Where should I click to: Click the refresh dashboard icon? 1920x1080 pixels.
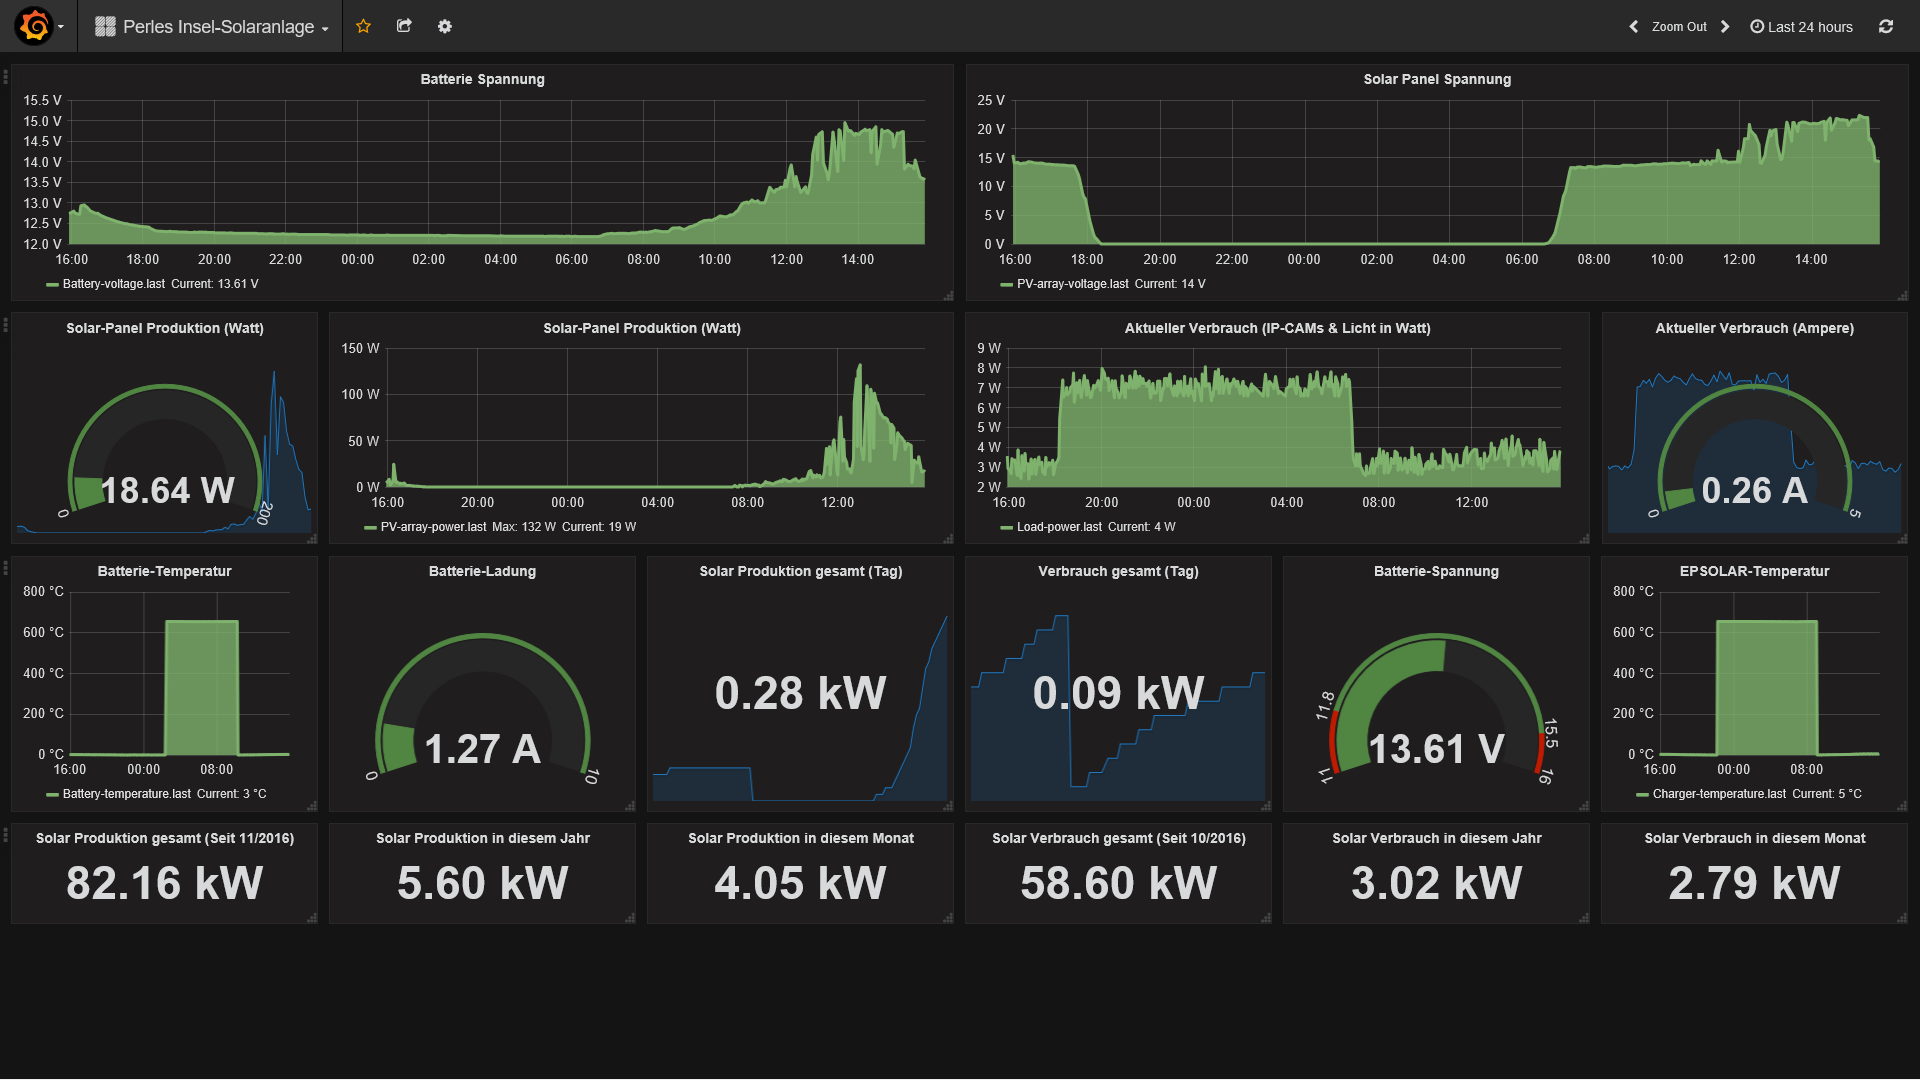[1886, 27]
